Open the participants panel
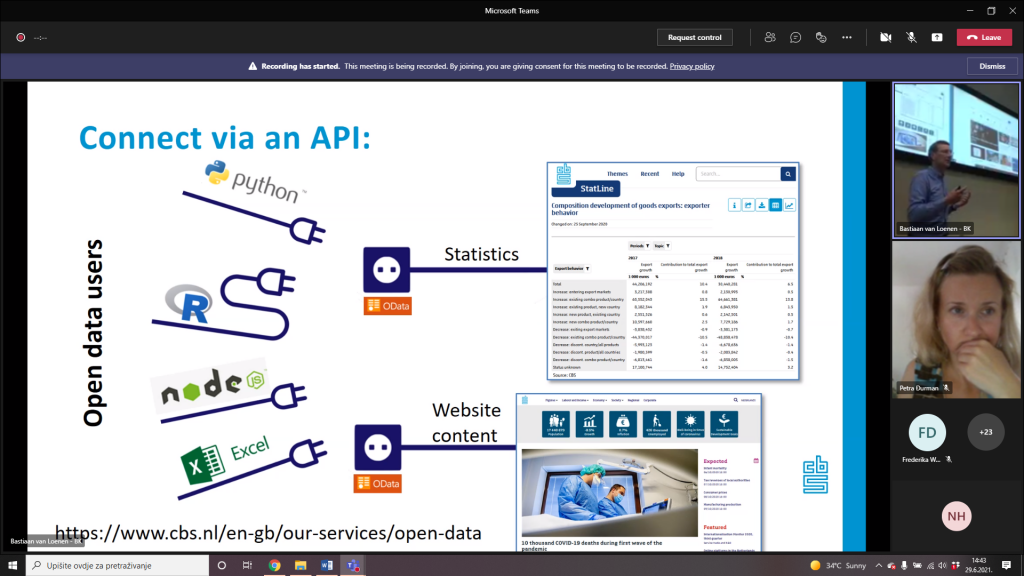 (x=769, y=37)
